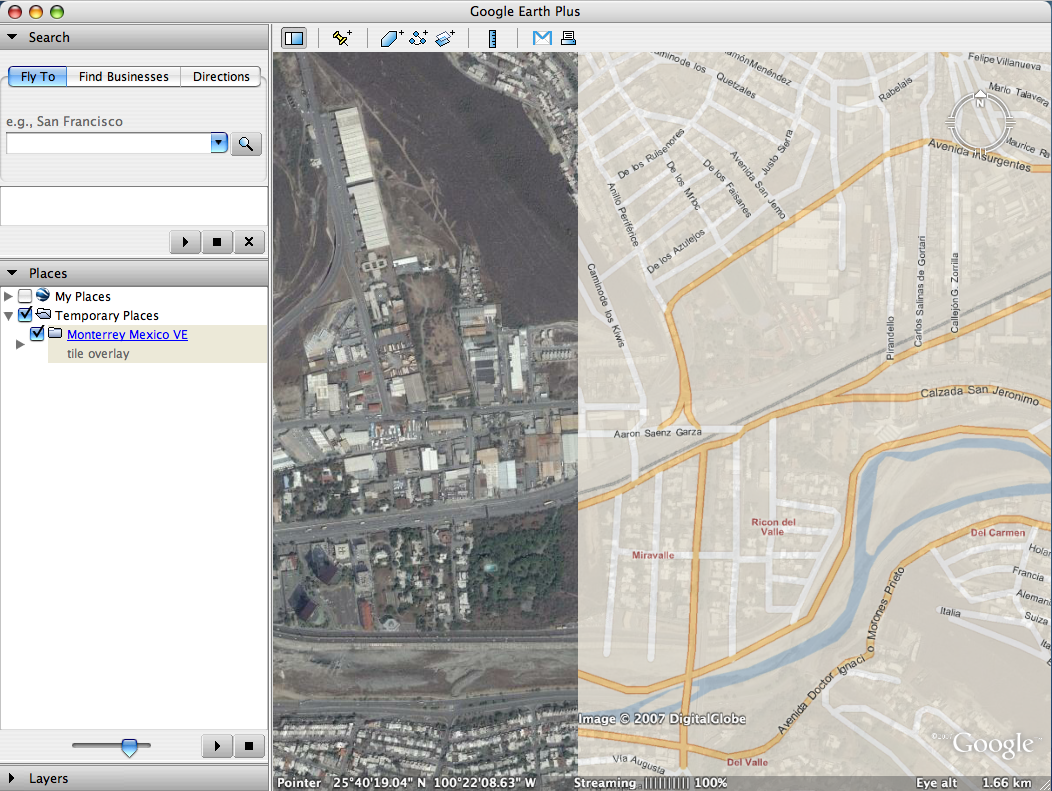This screenshot has height=791, width=1052.
Task: Click the Ricon del Valle map label
Action: click(773, 527)
